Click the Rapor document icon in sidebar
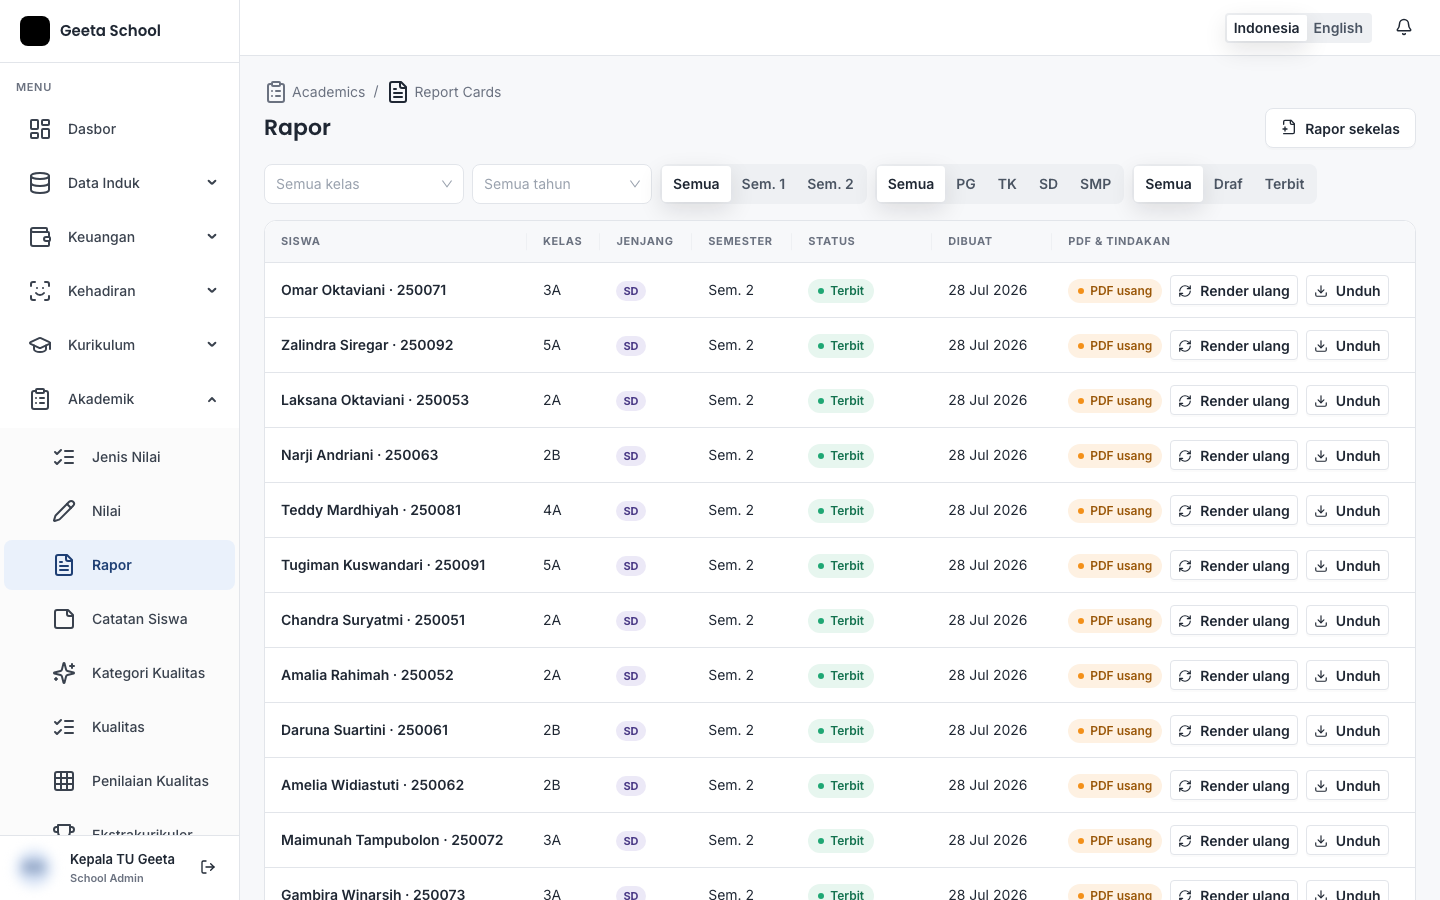 (64, 565)
